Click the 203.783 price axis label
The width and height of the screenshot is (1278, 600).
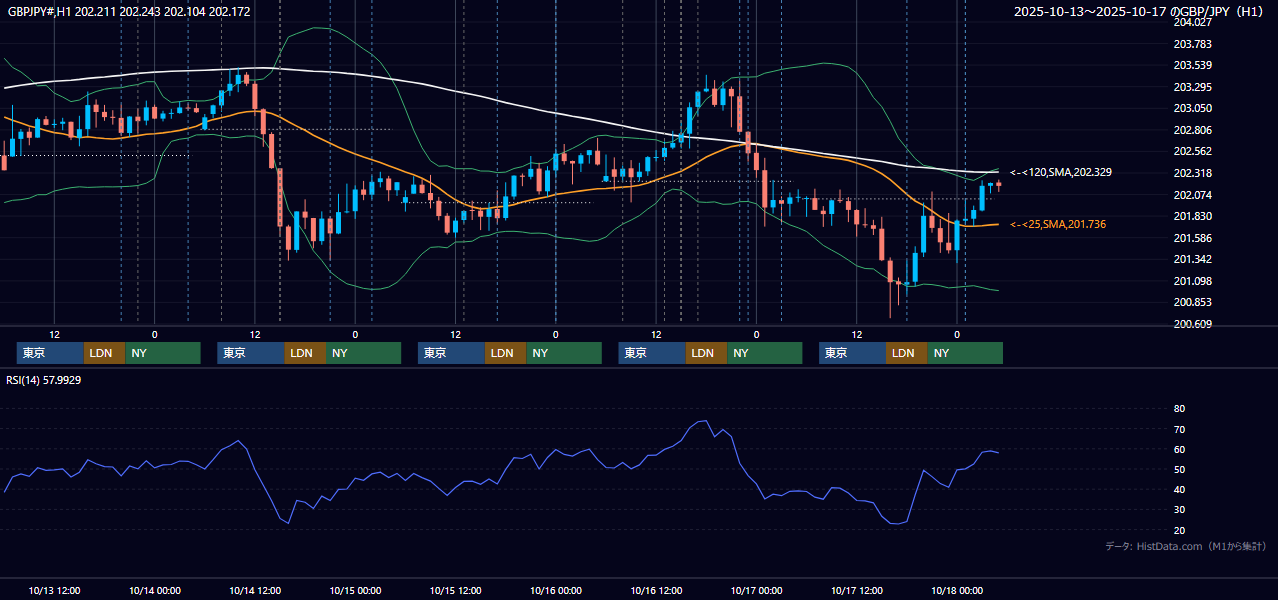pos(1192,44)
